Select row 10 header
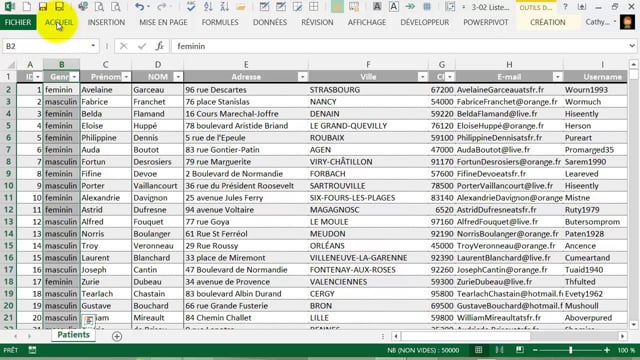 click(x=9, y=186)
